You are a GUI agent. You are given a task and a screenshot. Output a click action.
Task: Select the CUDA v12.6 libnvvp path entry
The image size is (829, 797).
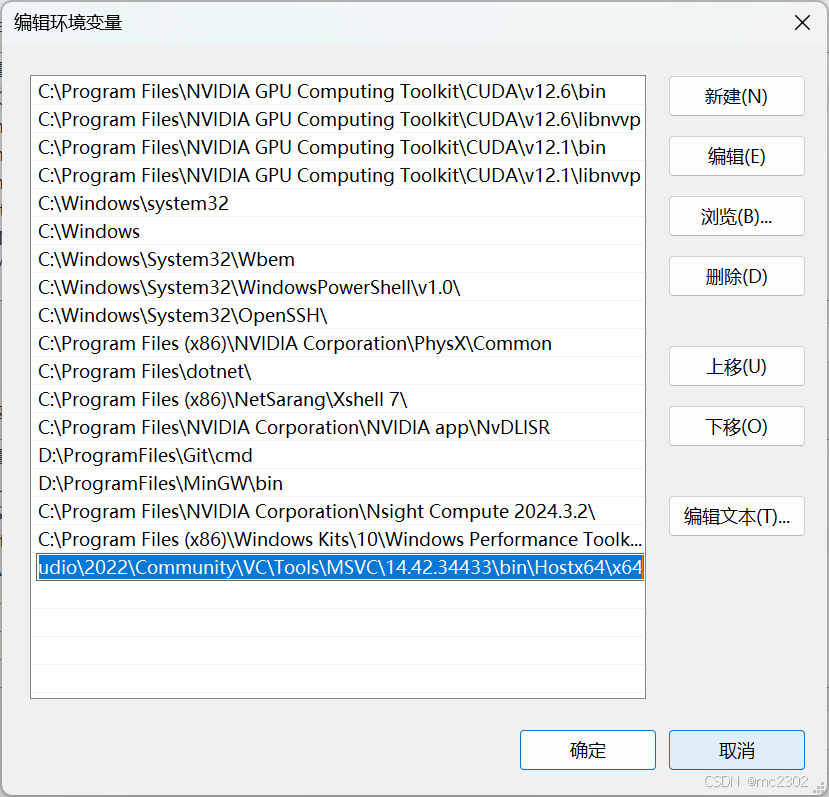[300, 119]
